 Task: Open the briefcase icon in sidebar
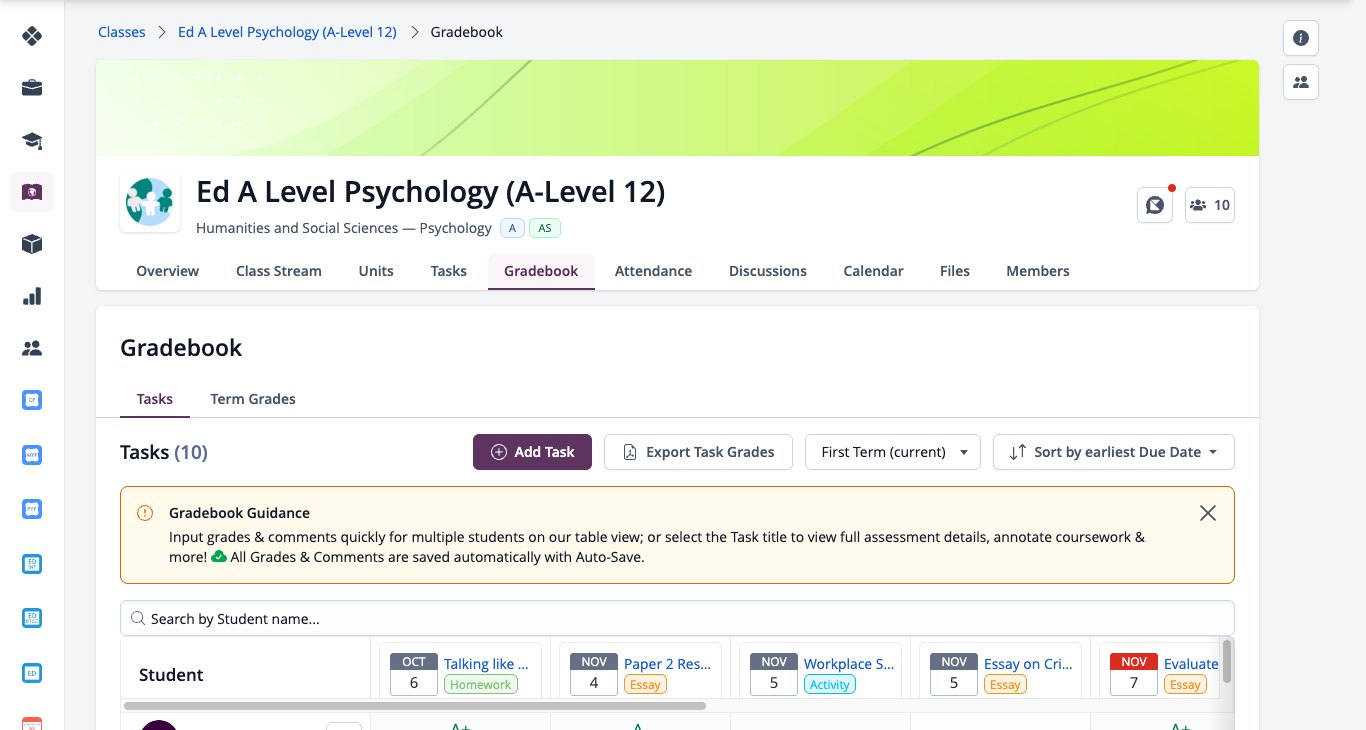click(x=32, y=88)
